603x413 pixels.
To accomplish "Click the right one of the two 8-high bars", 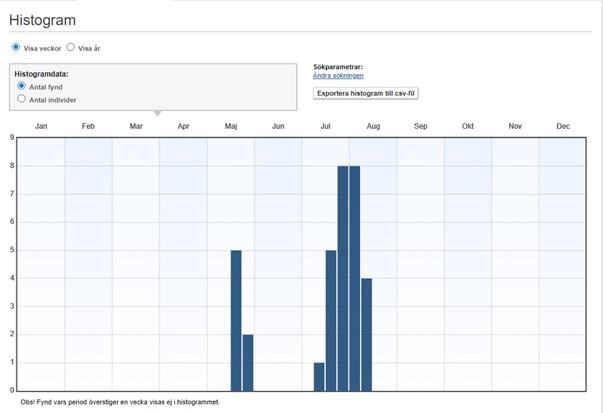I will (354, 278).
